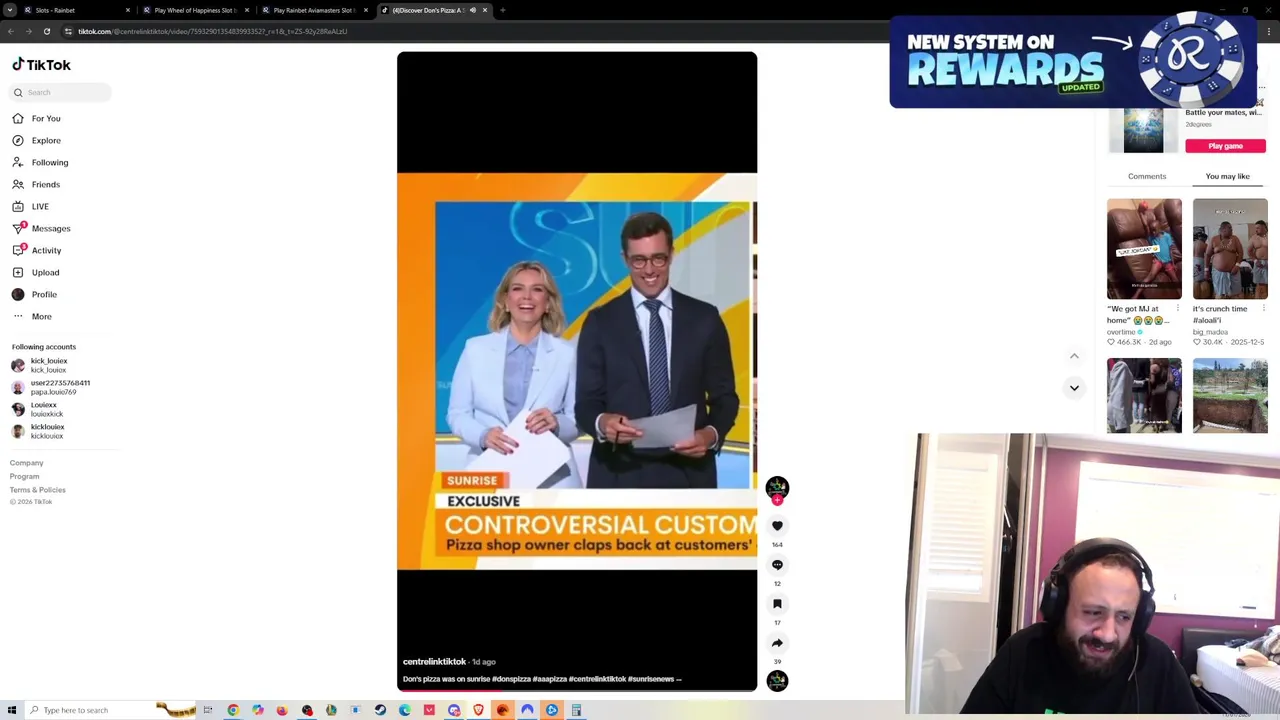Open a new browser tab
This screenshot has width=1280, height=720.
pyautogui.click(x=502, y=10)
